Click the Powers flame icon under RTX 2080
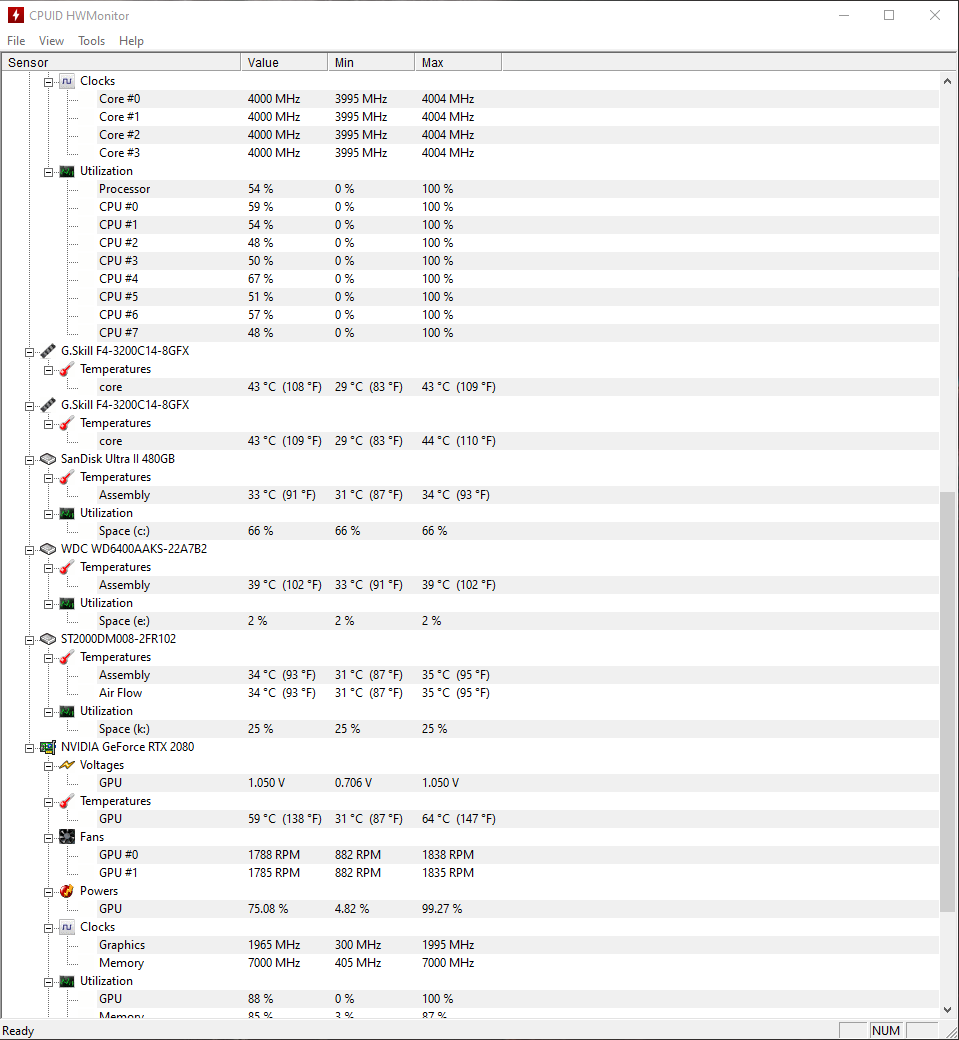This screenshot has width=959, height=1040. pos(66,891)
